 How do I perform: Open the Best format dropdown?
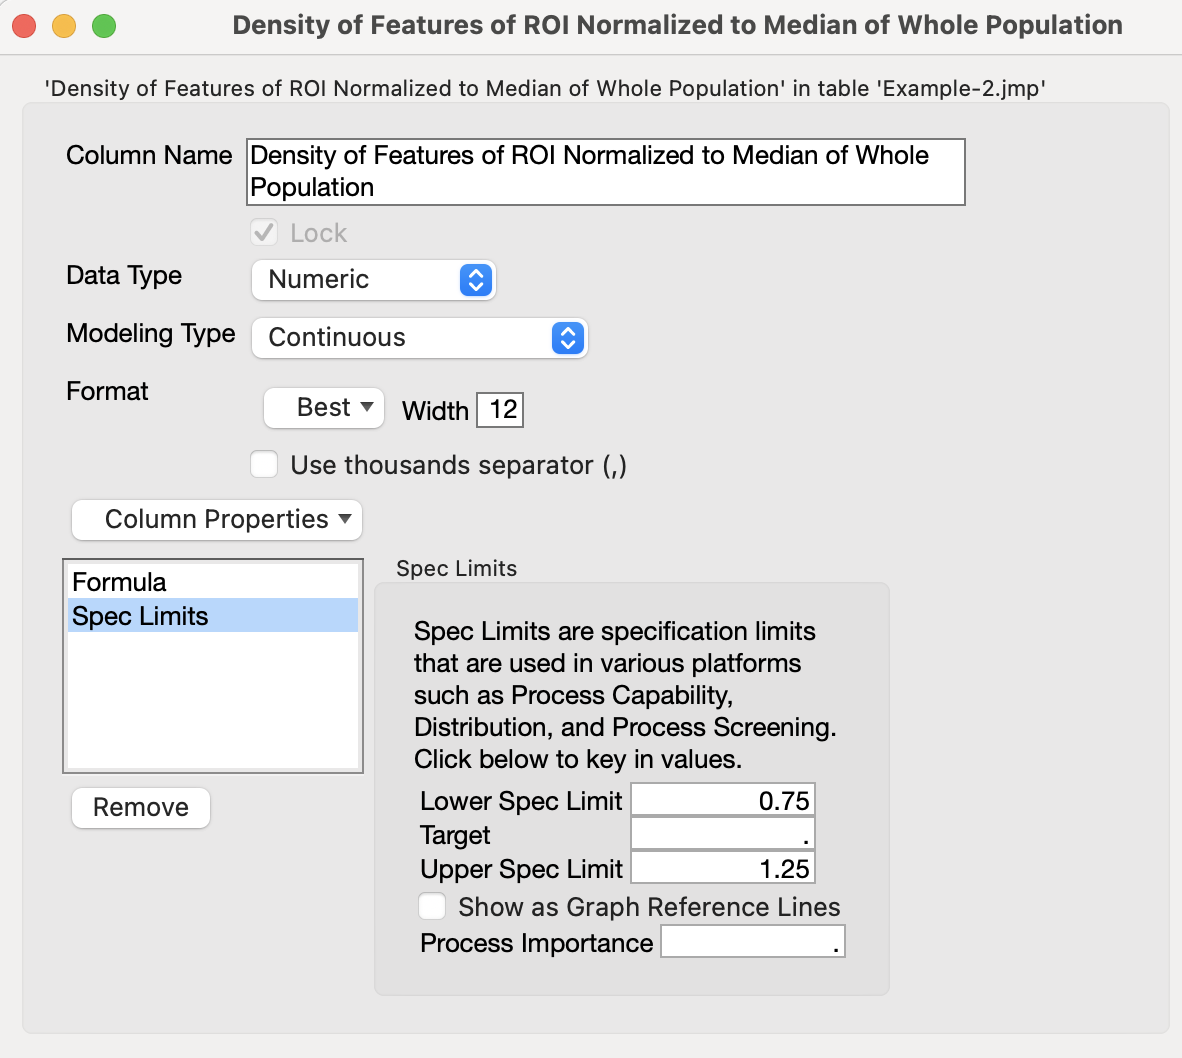323,408
